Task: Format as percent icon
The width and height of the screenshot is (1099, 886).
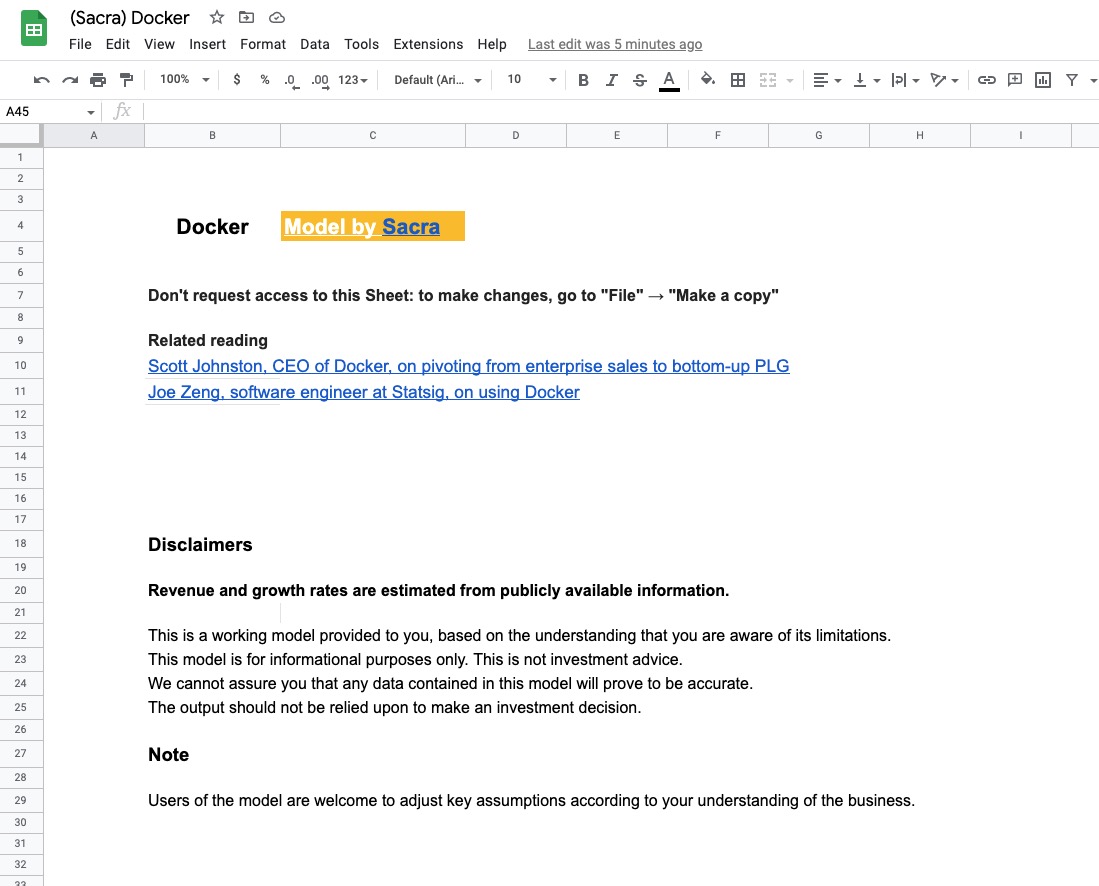Action: (x=265, y=80)
